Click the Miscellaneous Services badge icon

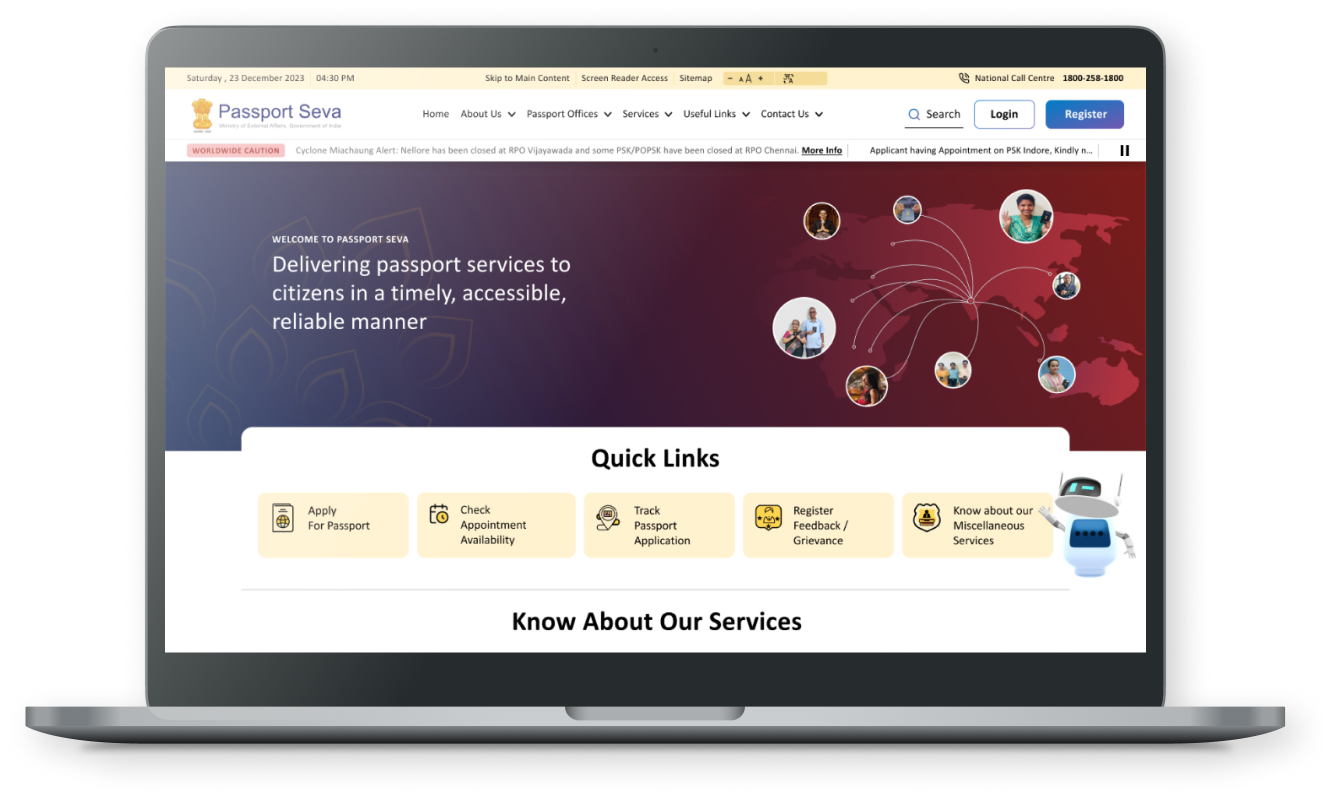click(x=927, y=517)
